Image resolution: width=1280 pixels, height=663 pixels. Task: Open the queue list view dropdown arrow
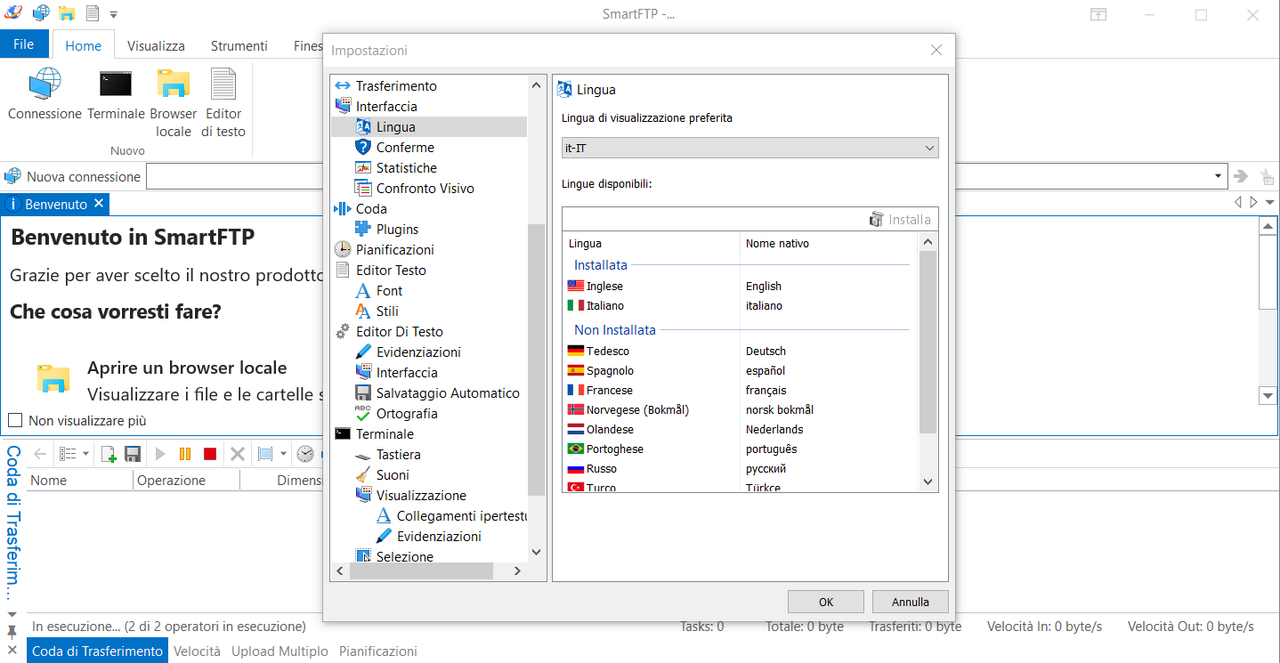(85, 454)
